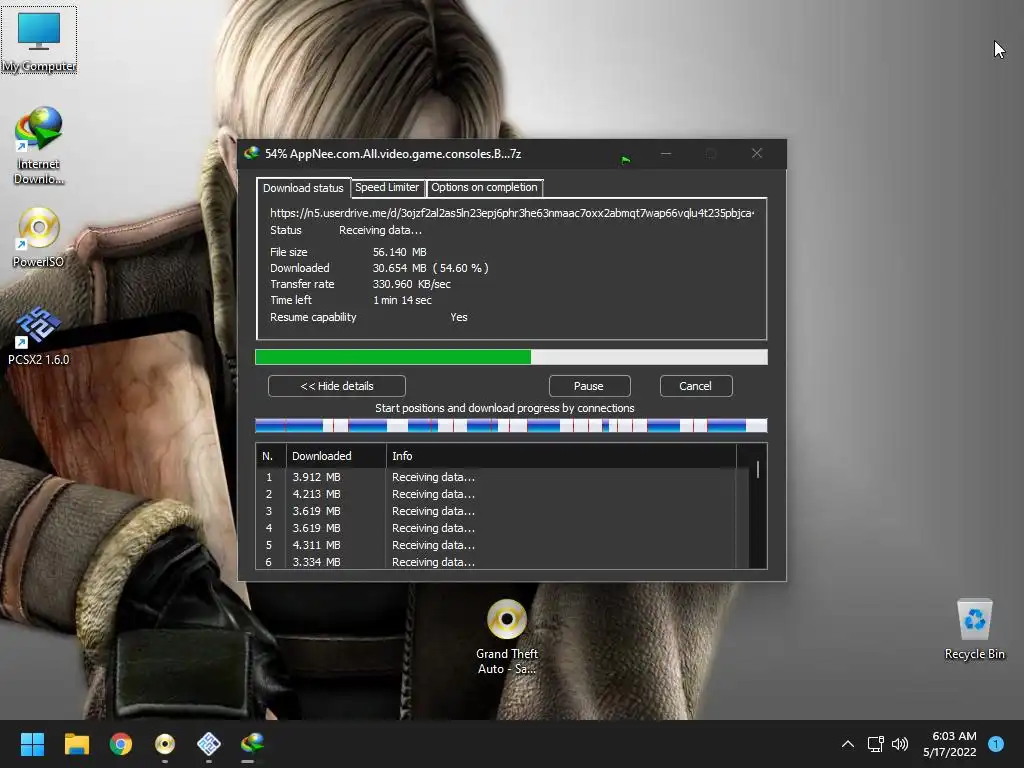Open volume control tray icon

tap(900, 744)
